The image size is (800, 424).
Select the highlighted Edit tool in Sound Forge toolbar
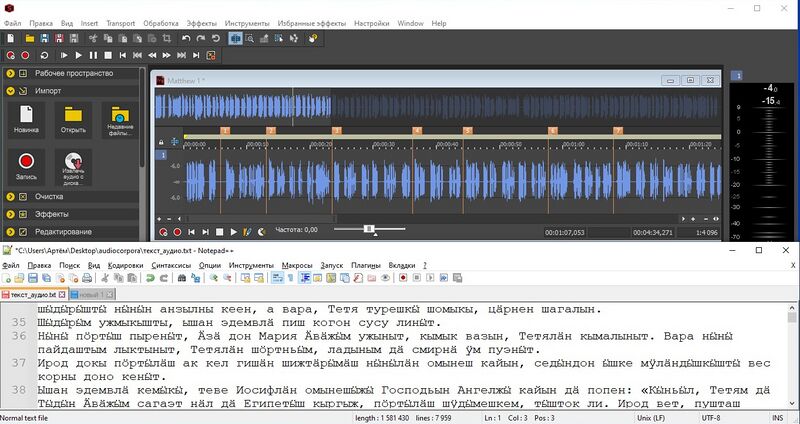pyautogui.click(x=235, y=38)
